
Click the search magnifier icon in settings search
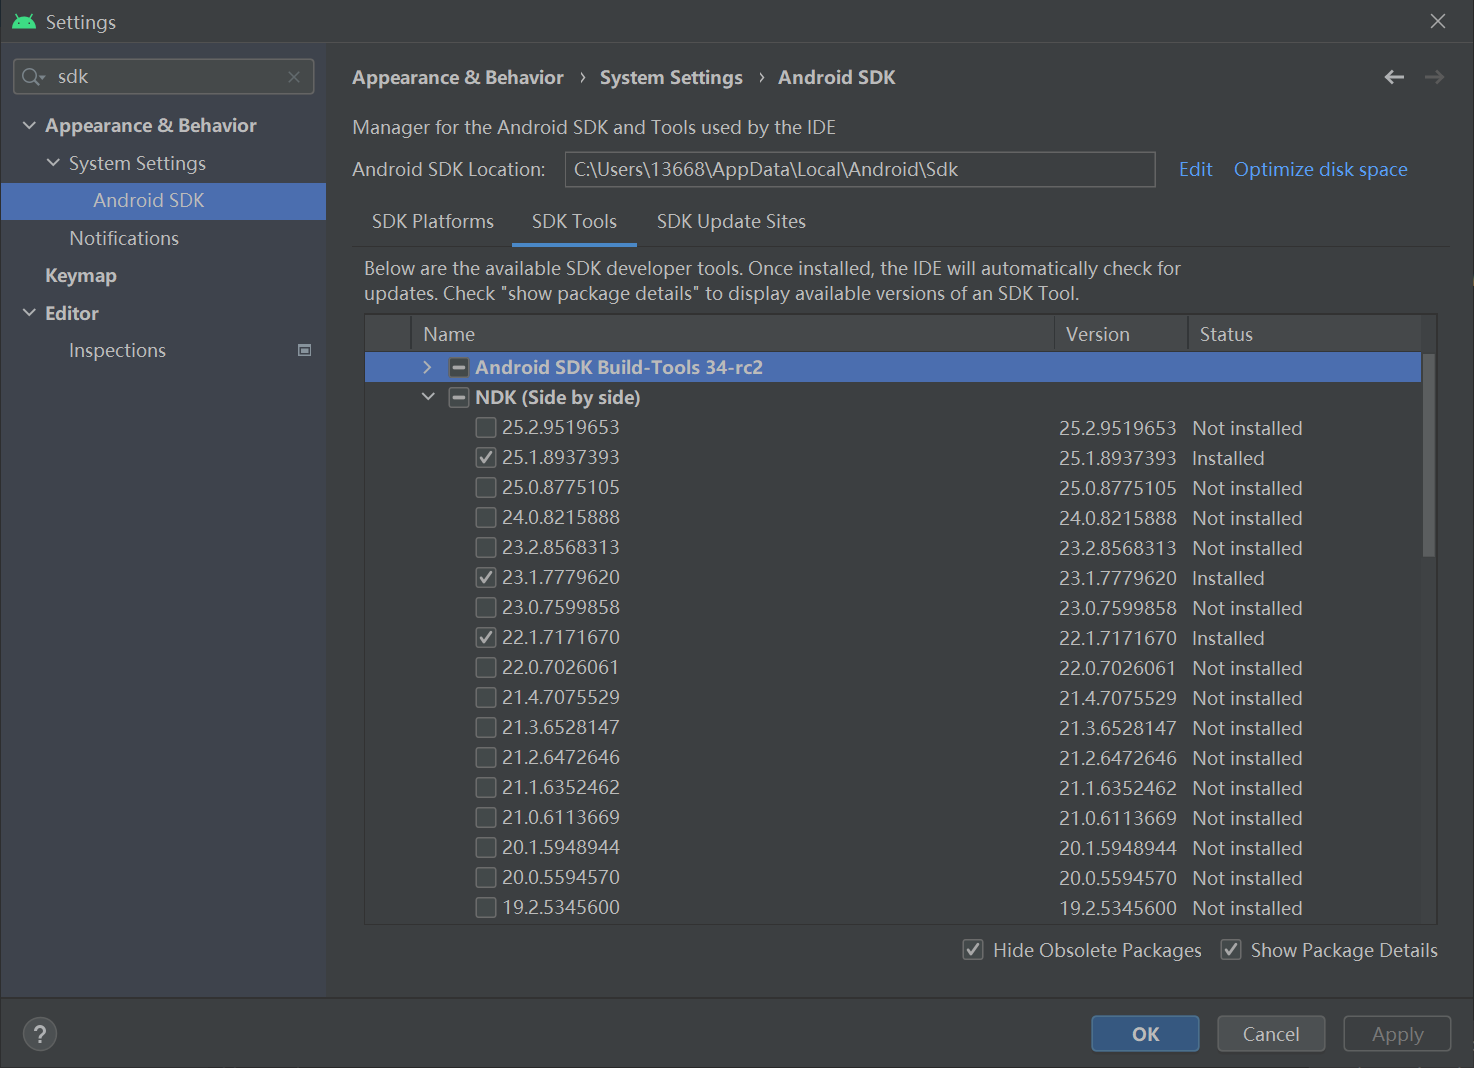[30, 77]
